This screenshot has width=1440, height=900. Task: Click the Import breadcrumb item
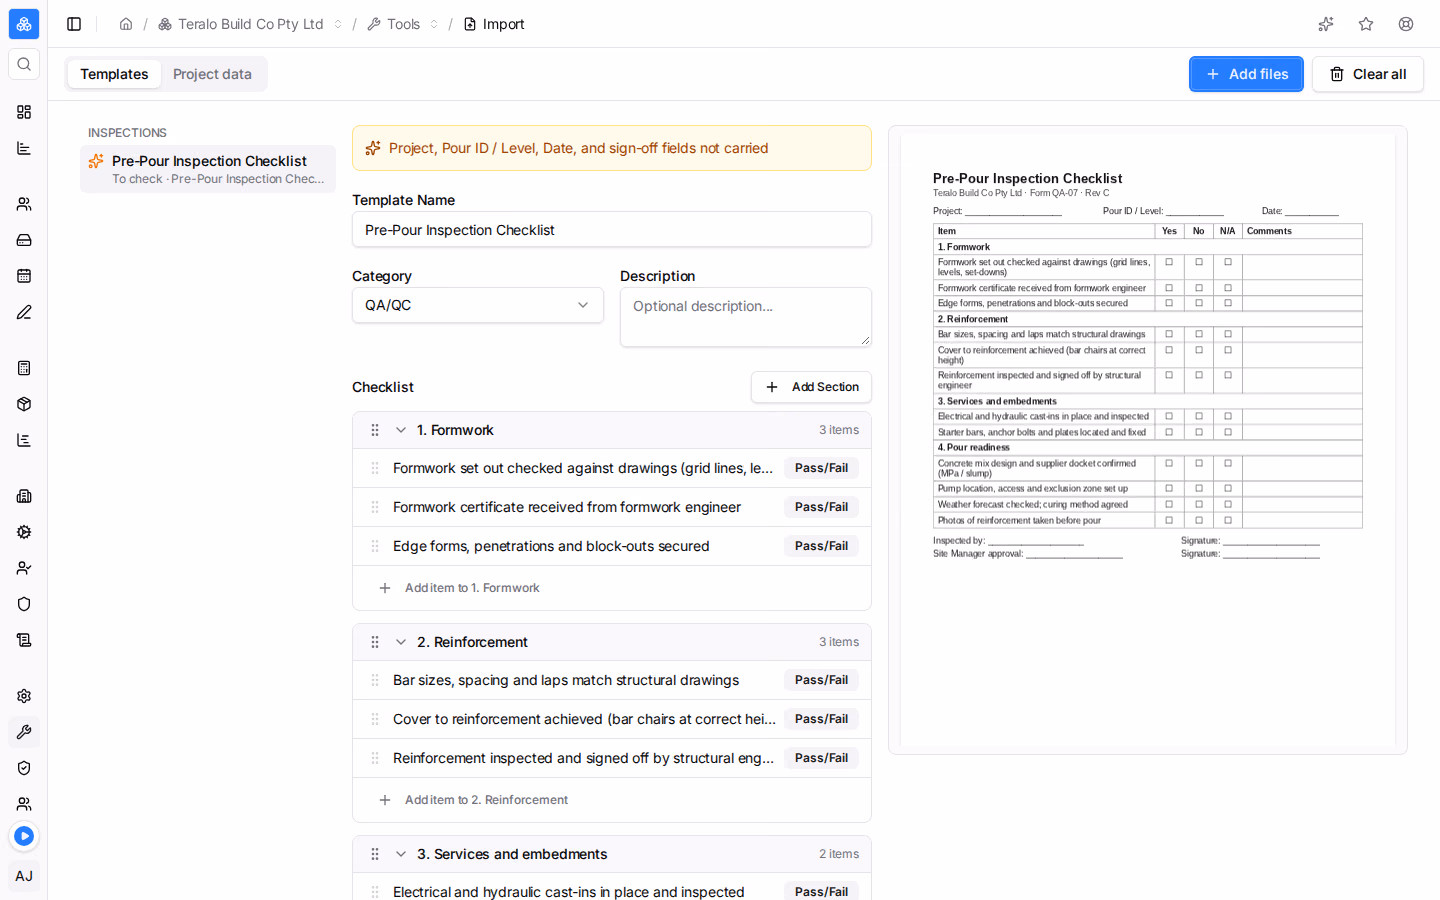click(x=494, y=24)
